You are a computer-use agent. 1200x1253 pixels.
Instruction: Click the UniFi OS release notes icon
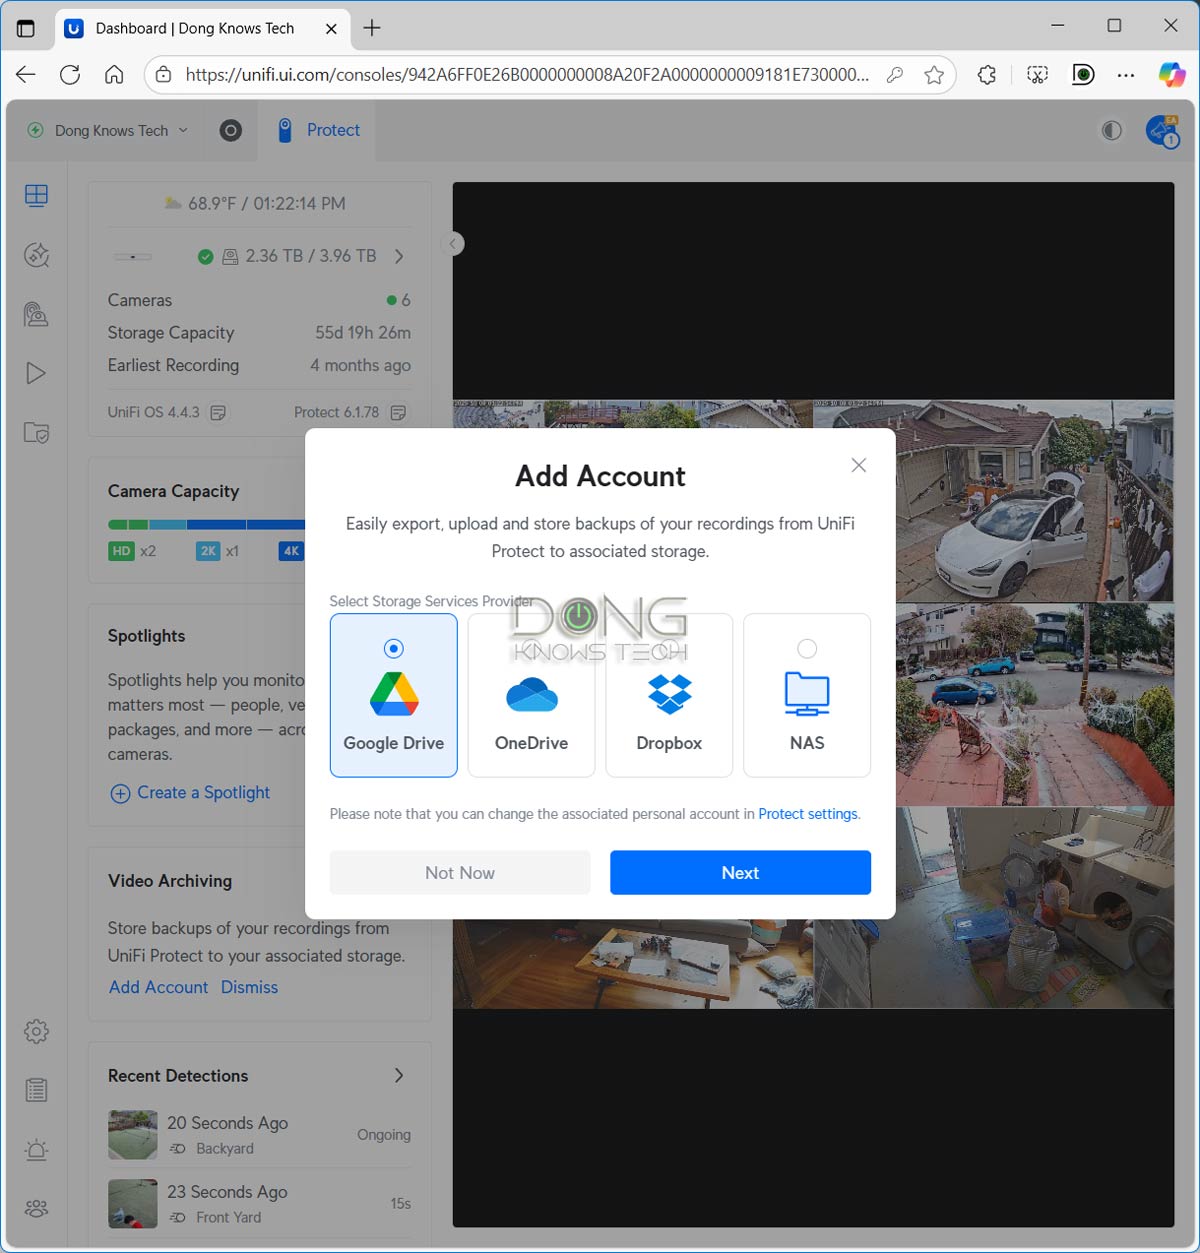tap(219, 413)
